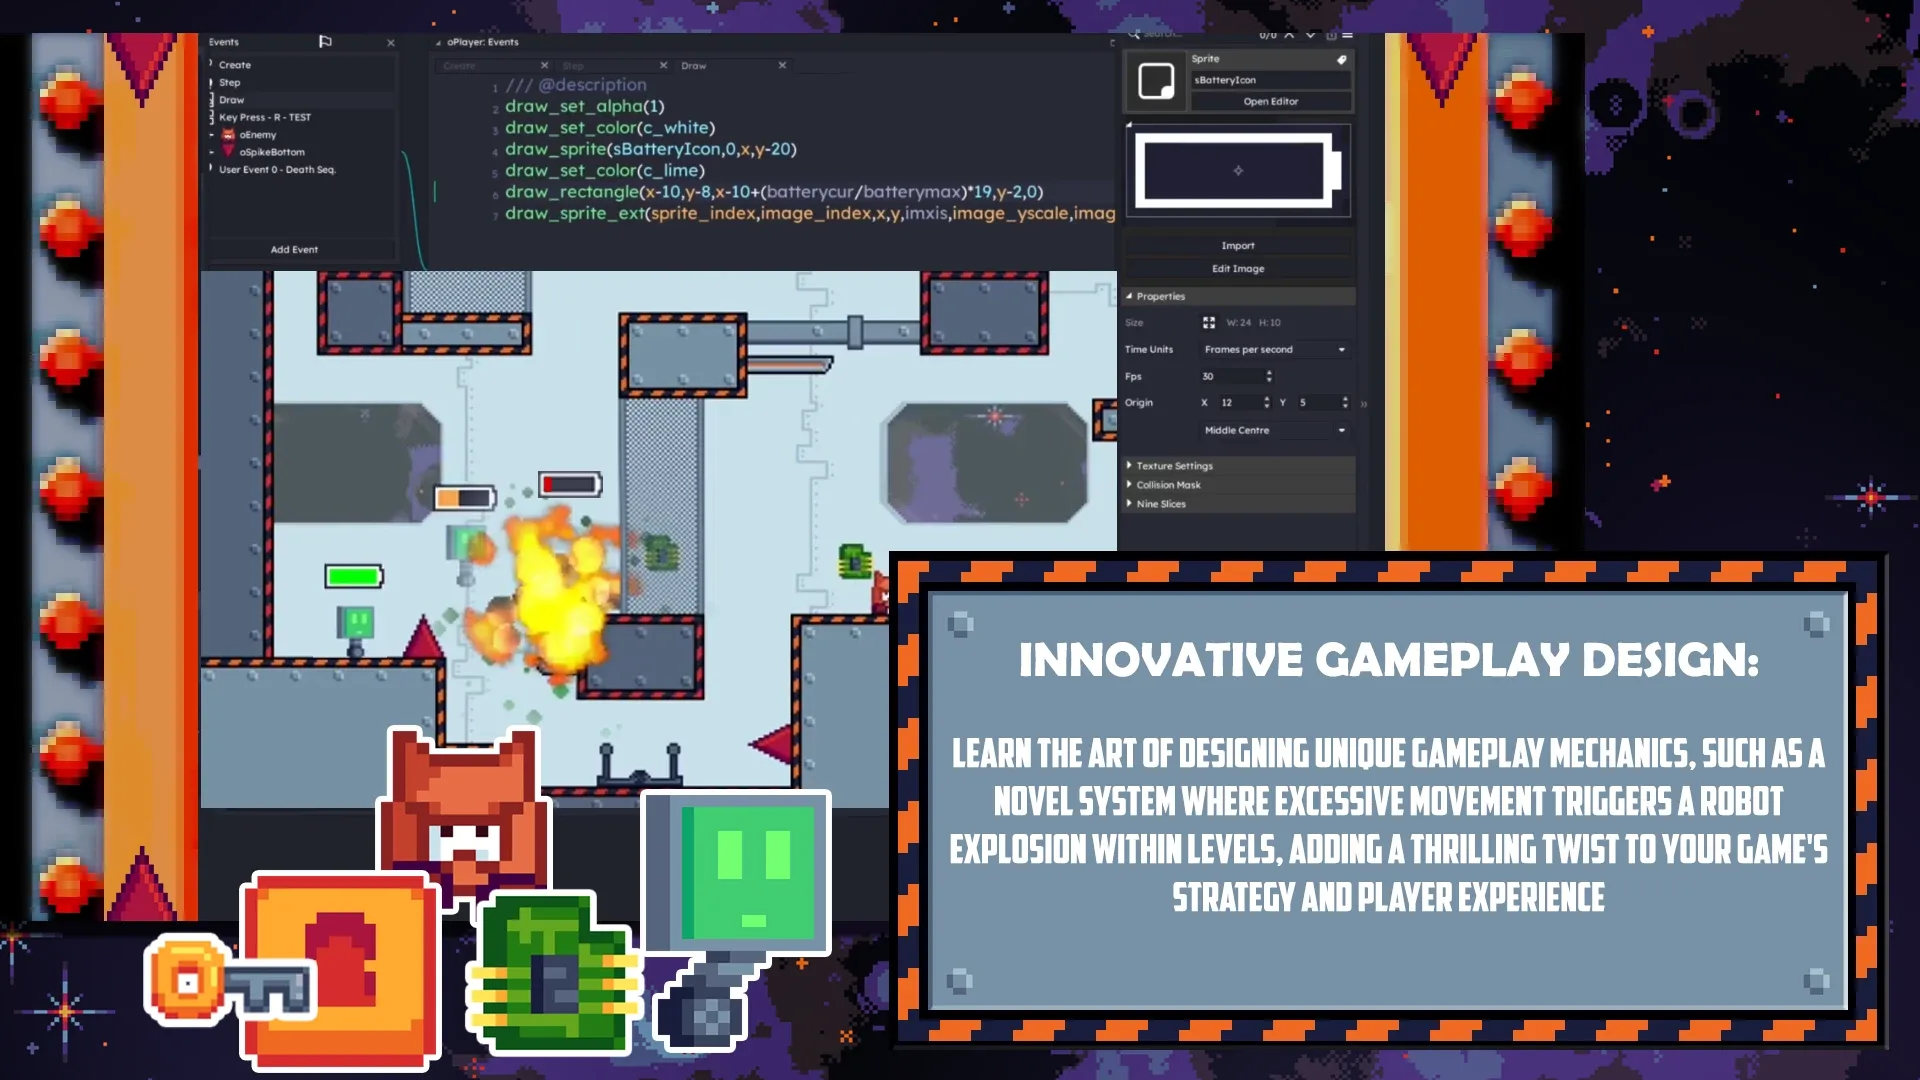This screenshot has height=1080, width=1920.
Task: Select the oSpikeBottom spike icon
Action: (x=228, y=152)
